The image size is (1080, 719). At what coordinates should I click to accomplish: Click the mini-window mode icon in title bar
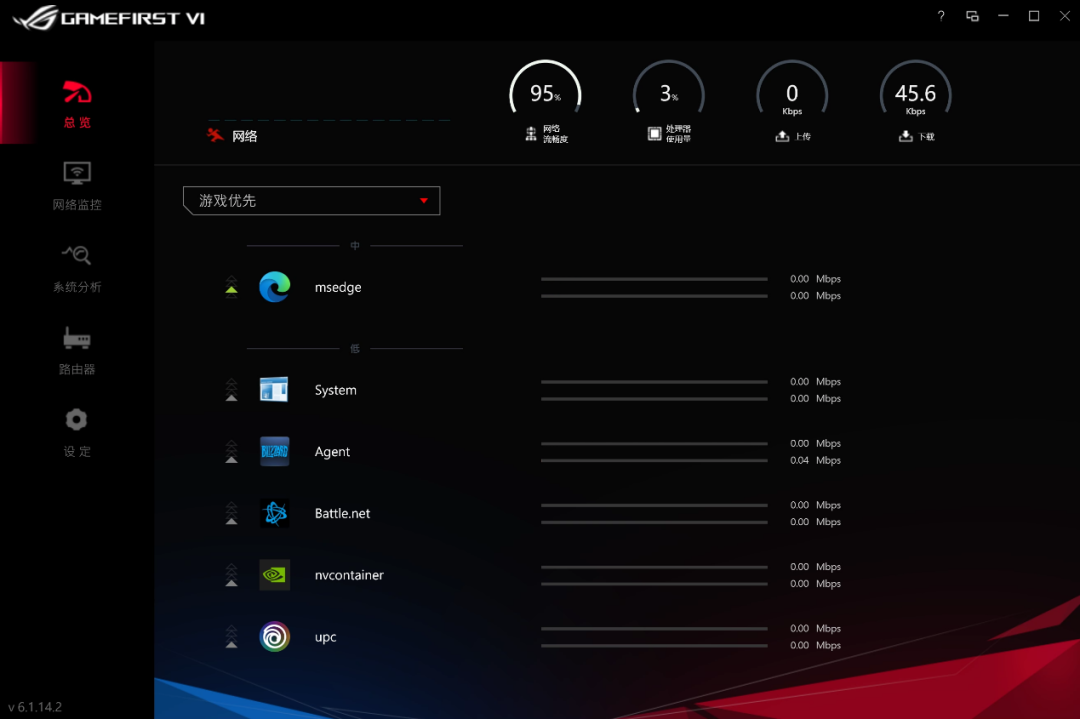(x=973, y=16)
